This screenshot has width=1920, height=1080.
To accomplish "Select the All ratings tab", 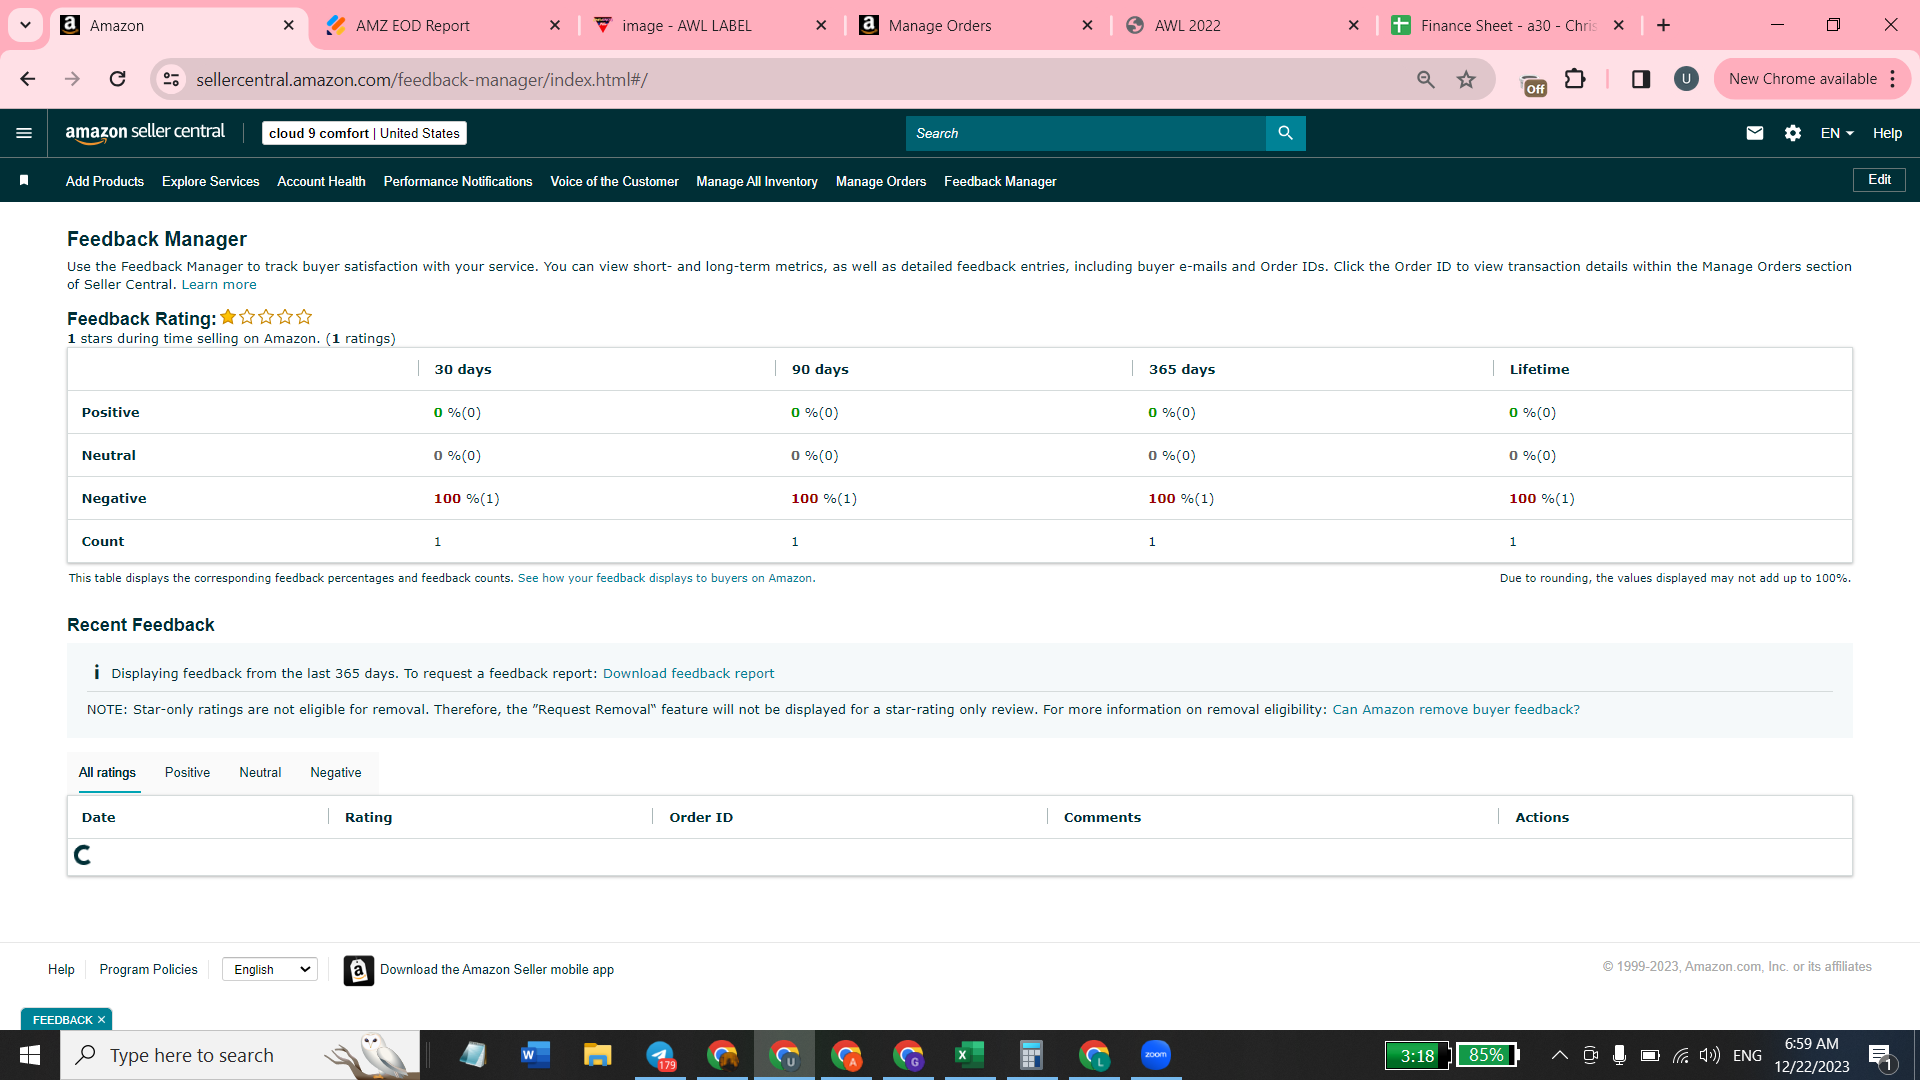I will tap(107, 772).
